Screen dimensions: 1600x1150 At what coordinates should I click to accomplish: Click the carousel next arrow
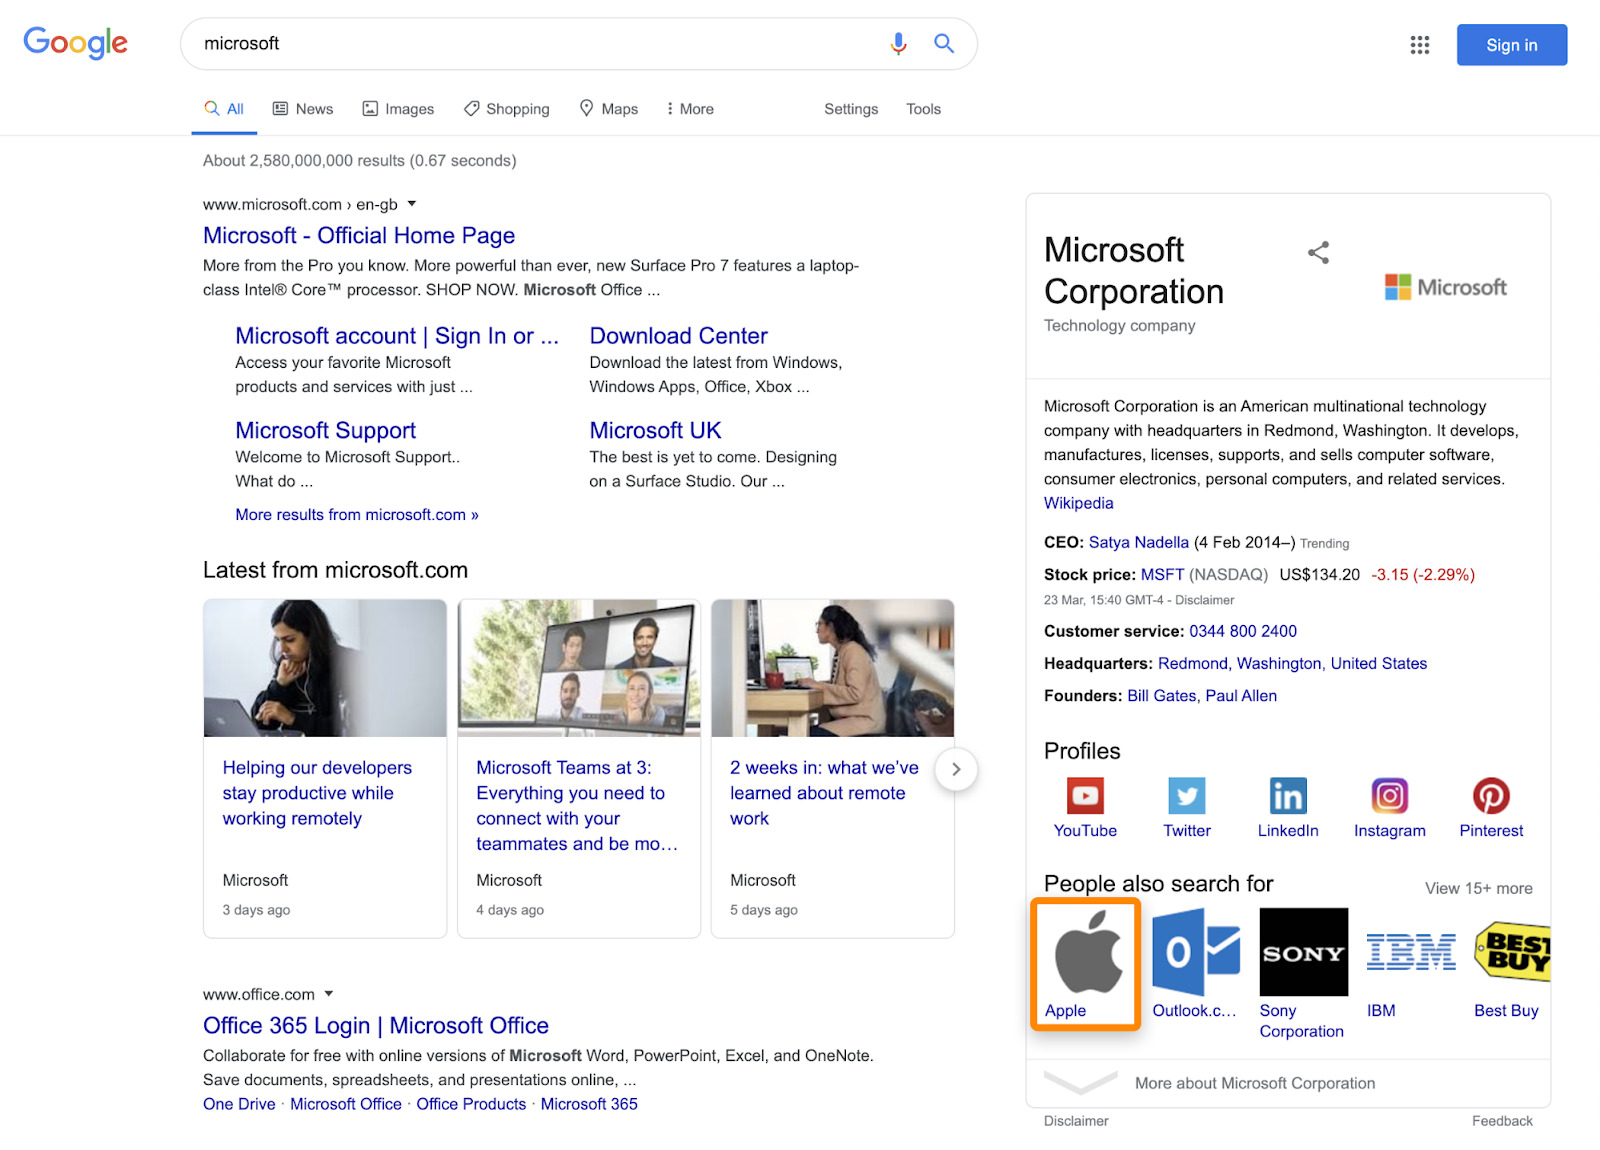point(956,769)
